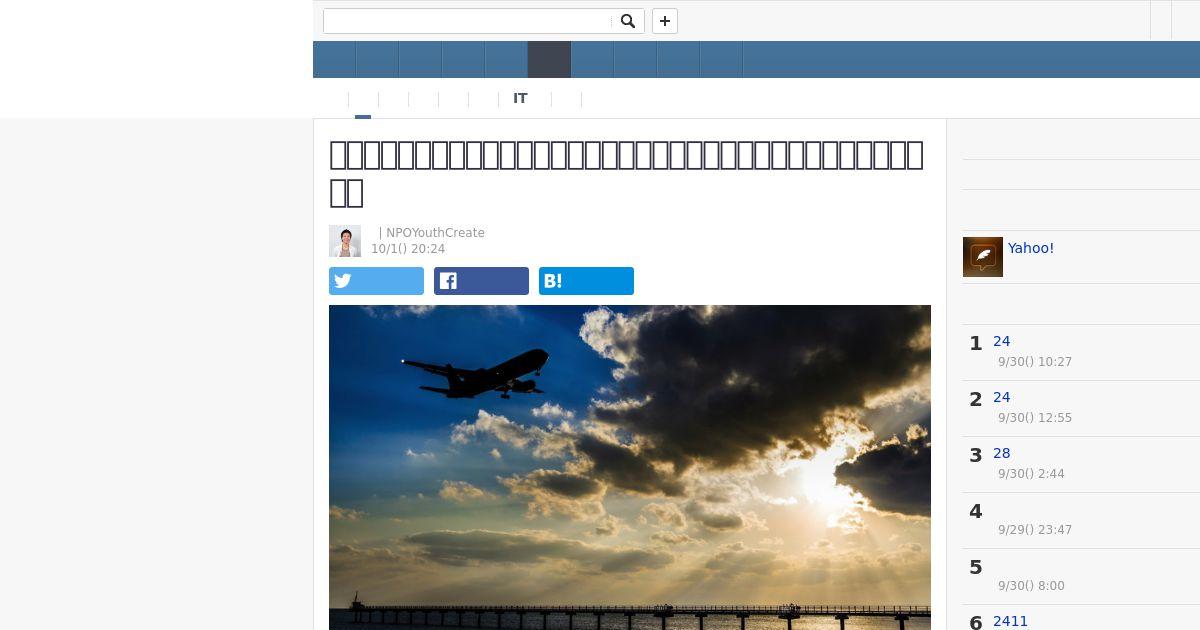This screenshot has width=1200, height=630.
Task: Click the timestamp 9/29() 23:47
Action: (1035, 530)
